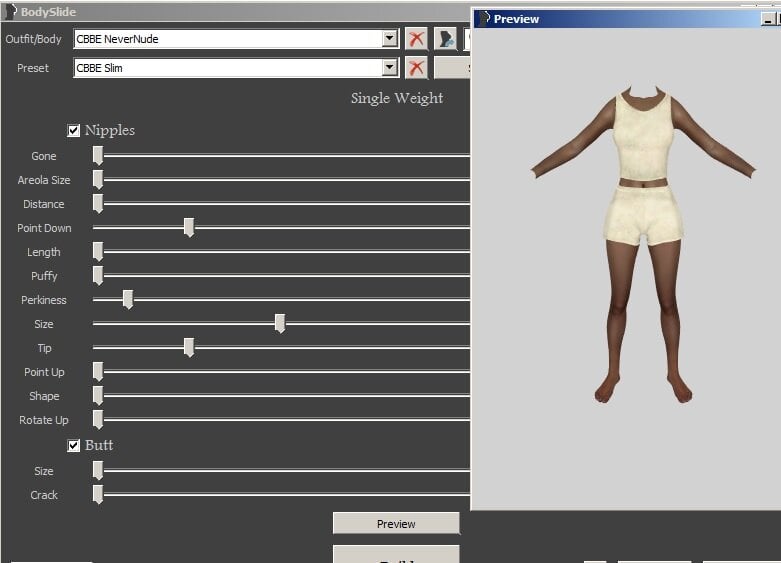Viewport: 781px width, 563px height.
Task: Toggle the Nipples category checkbox
Action: (73, 131)
